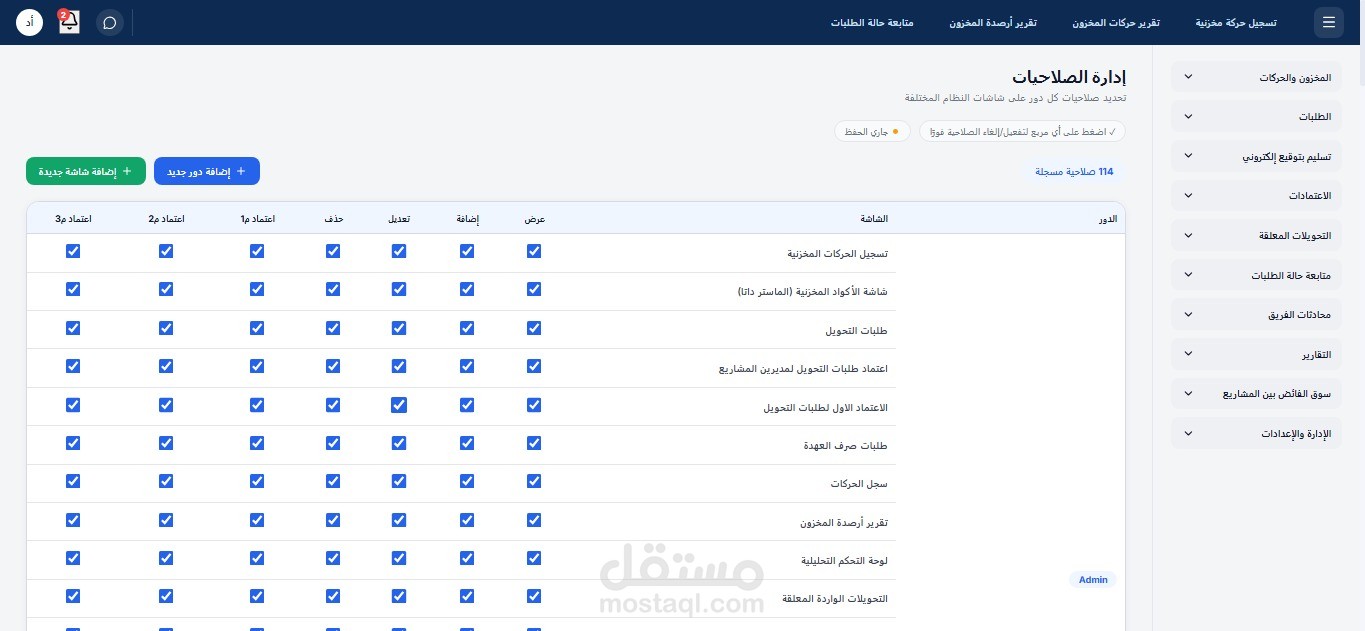The height and width of the screenshot is (631, 1365).
Task: Toggle عرض checkbox for لوحة التحكم التحليلية
Action: coord(534,558)
